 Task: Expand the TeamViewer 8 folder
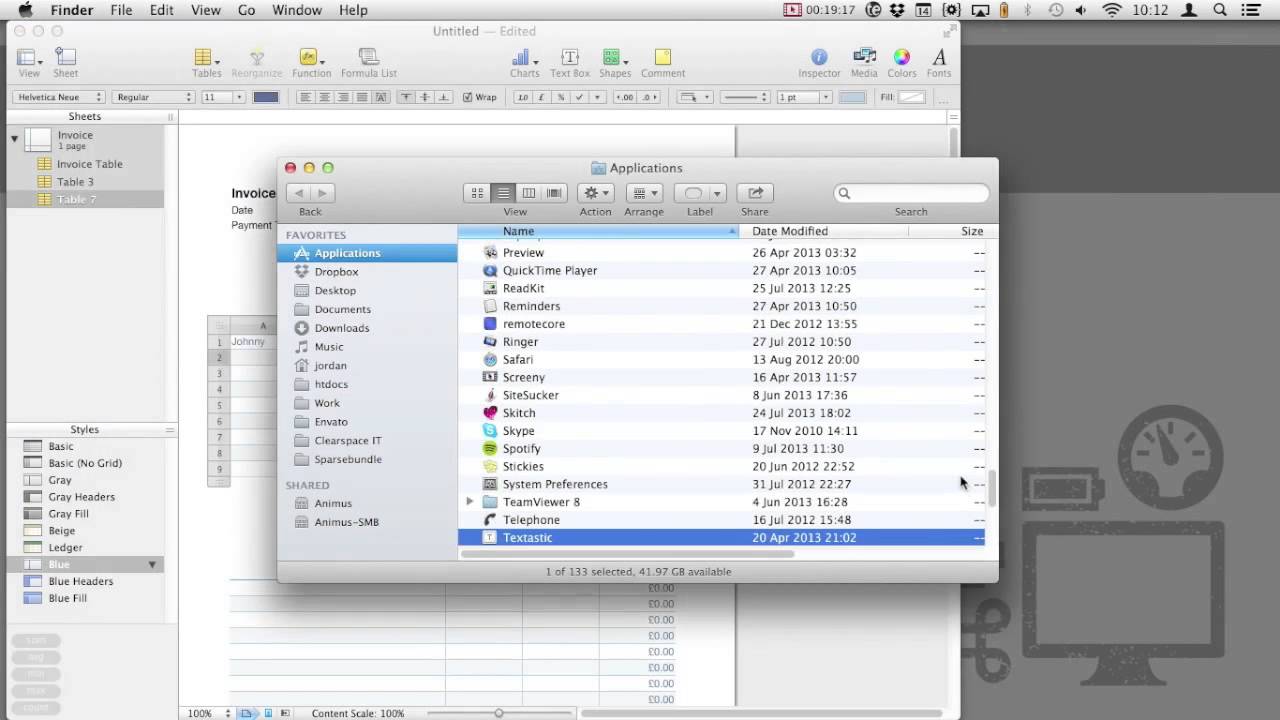[x=469, y=502]
